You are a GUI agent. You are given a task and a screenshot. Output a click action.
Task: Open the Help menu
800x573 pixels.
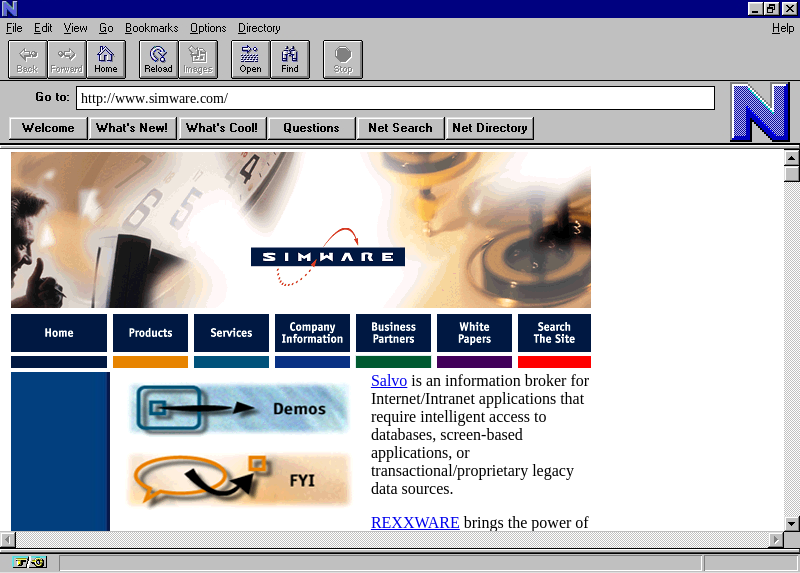(783, 28)
